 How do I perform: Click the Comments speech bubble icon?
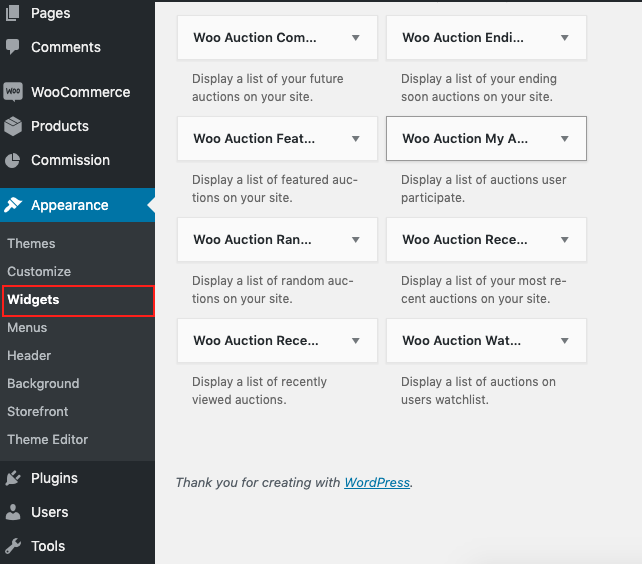(13, 47)
